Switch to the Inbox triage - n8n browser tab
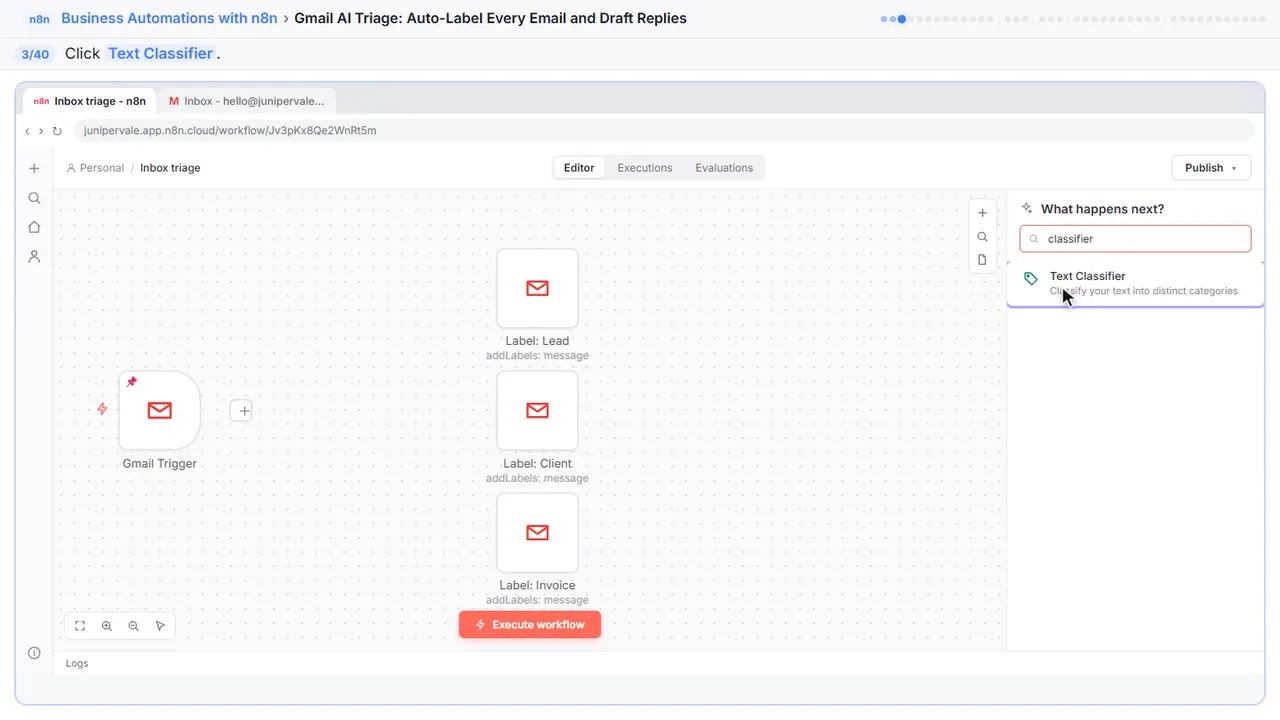1280x720 pixels. pyautogui.click(x=90, y=101)
